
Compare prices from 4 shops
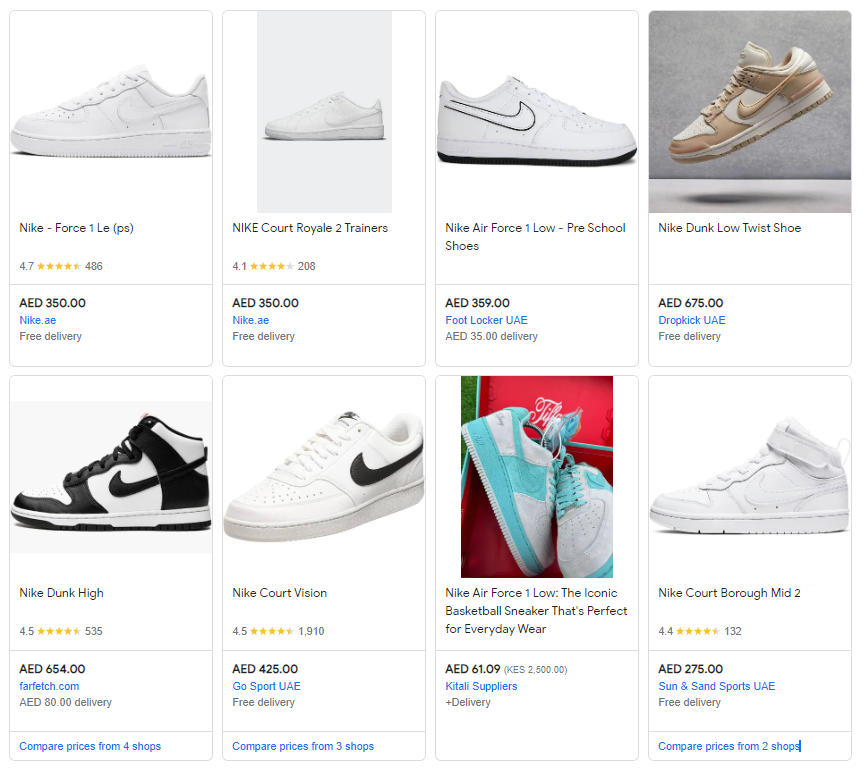[x=90, y=746]
